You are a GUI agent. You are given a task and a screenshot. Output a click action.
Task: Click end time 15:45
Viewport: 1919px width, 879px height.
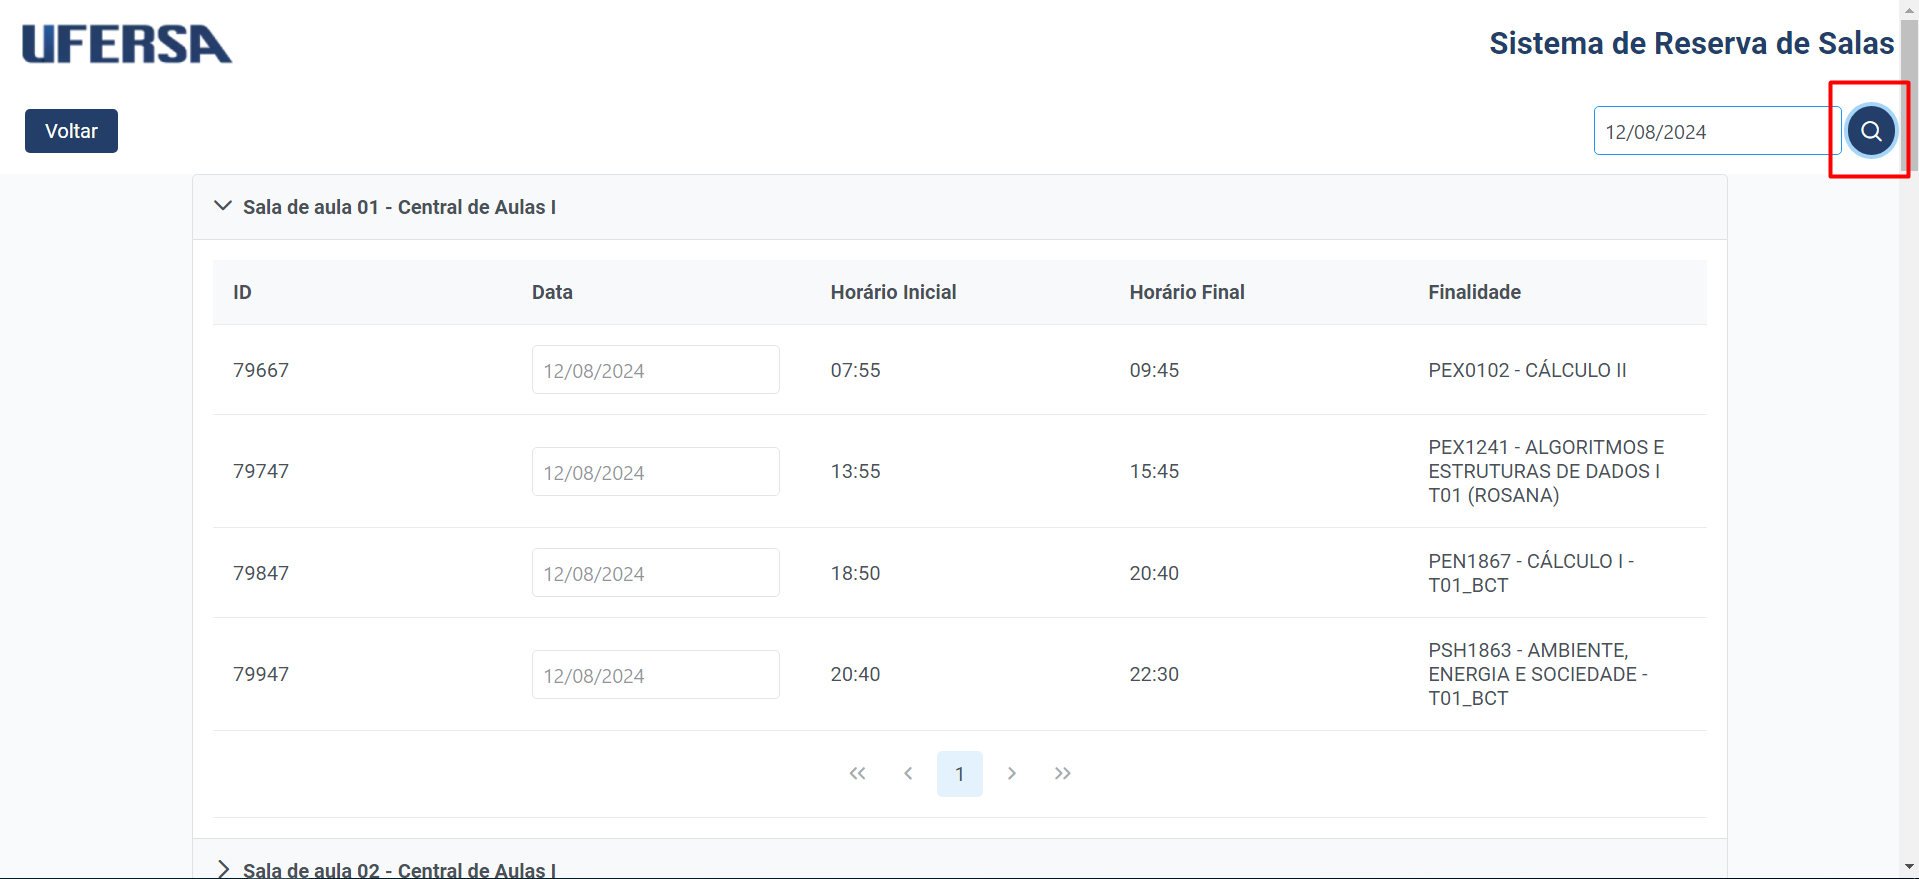(1154, 471)
